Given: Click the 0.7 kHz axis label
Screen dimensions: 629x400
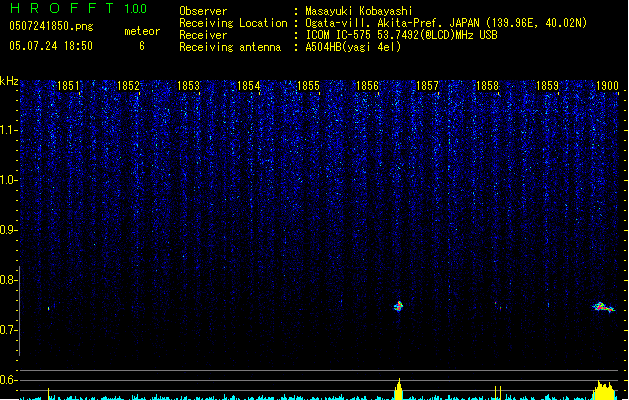Looking at the screenshot, I should click(8, 330).
